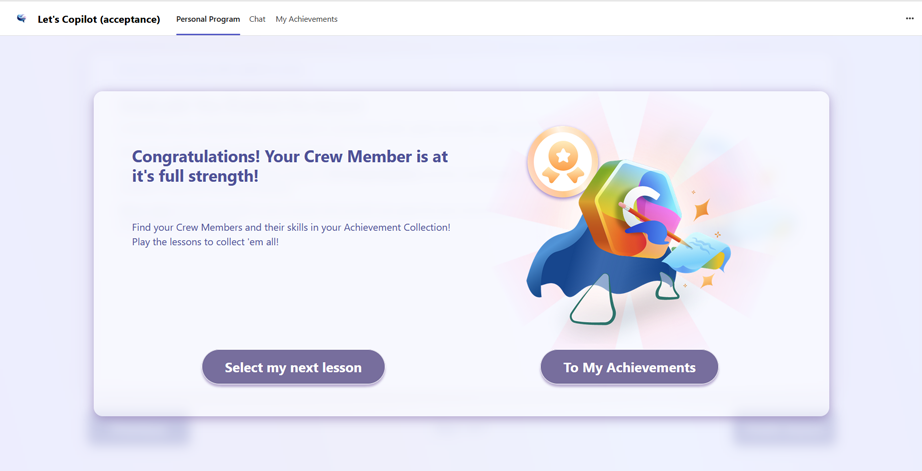
Task: Click the To My Achievements button
Action: [629, 368]
